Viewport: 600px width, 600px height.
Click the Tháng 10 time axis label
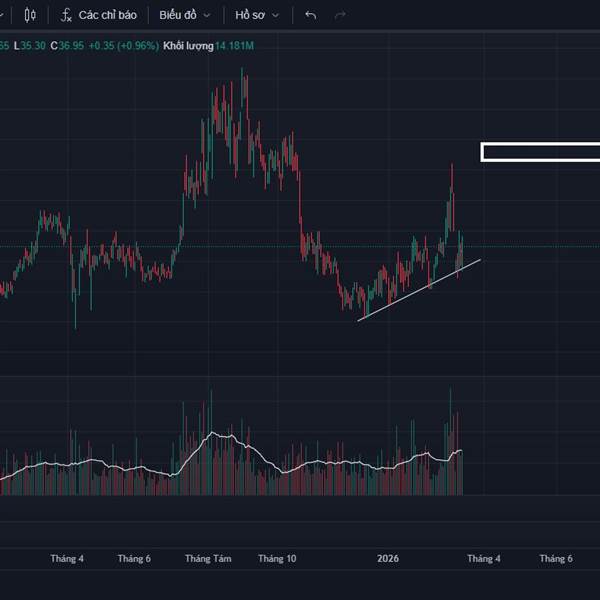(277, 559)
